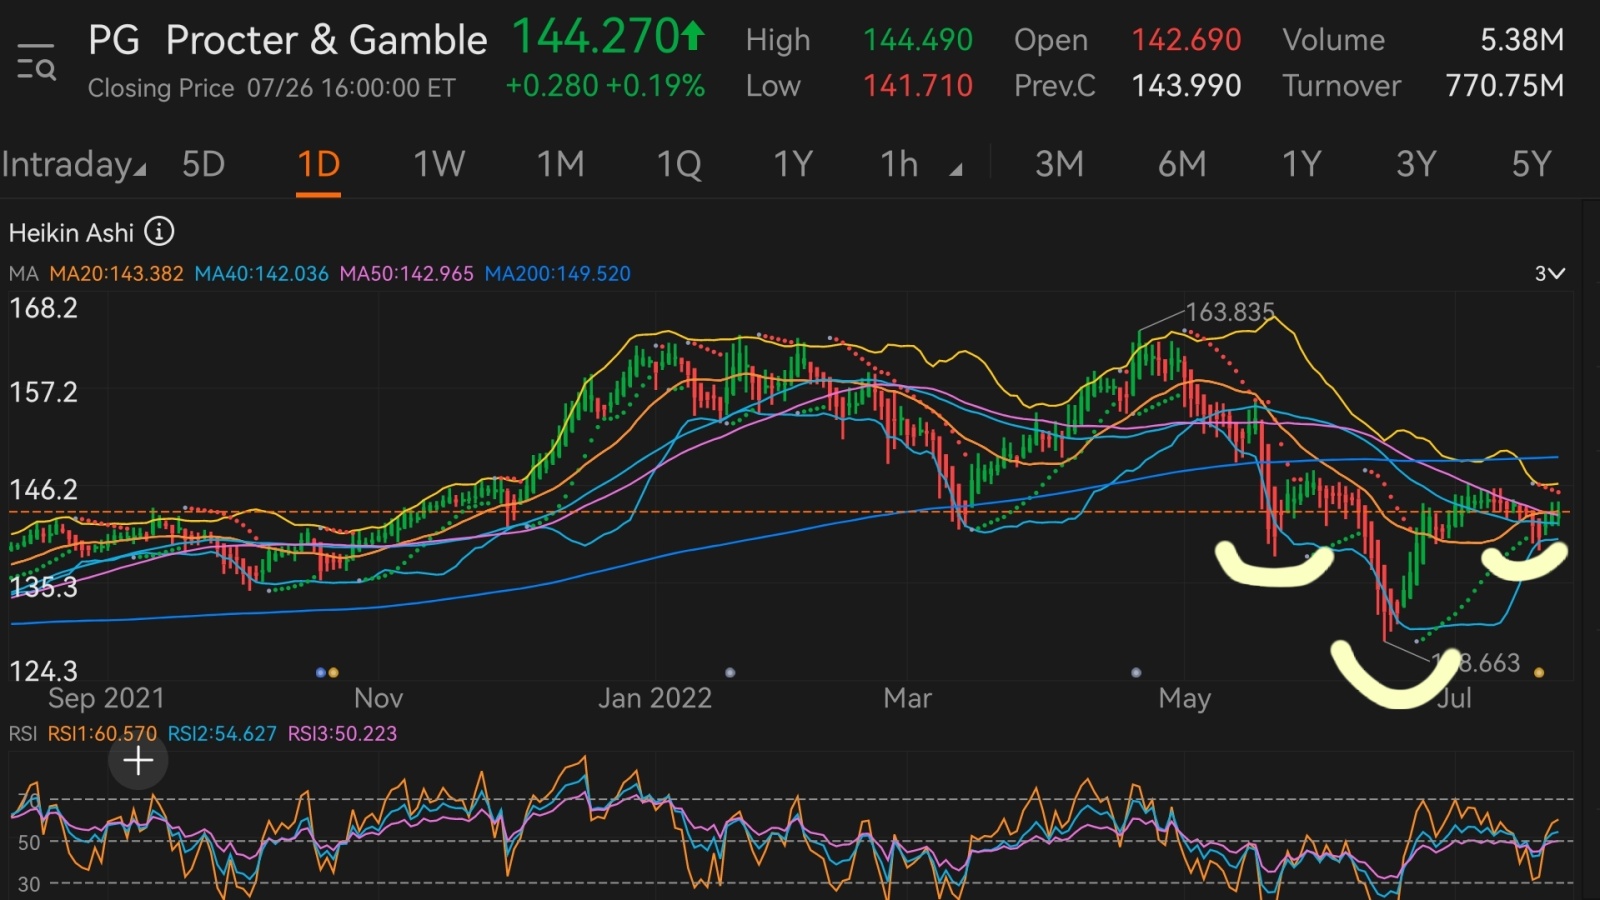Tap the MA200:149.520 indicator label
The width and height of the screenshot is (1600, 900).
point(557,274)
